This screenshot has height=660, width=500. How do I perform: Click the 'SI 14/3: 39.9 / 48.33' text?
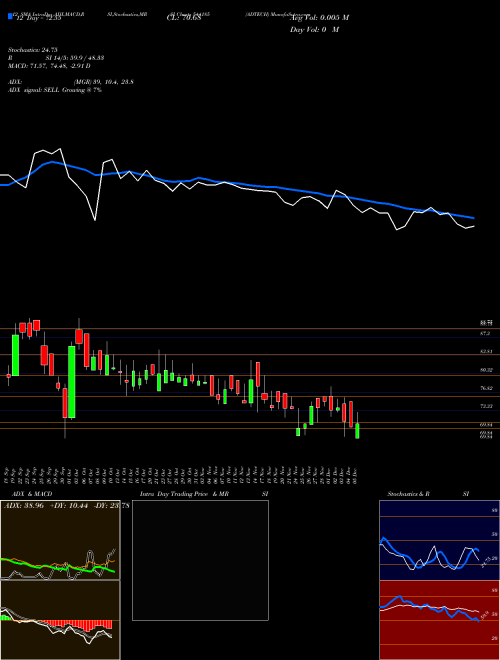[75, 58]
